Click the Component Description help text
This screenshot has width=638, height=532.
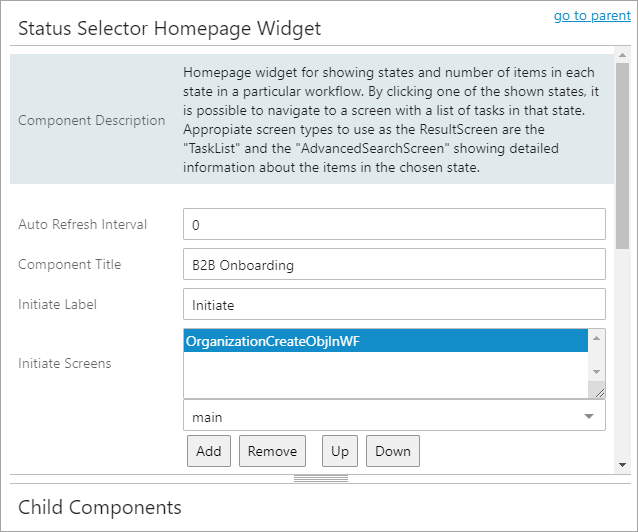click(389, 120)
